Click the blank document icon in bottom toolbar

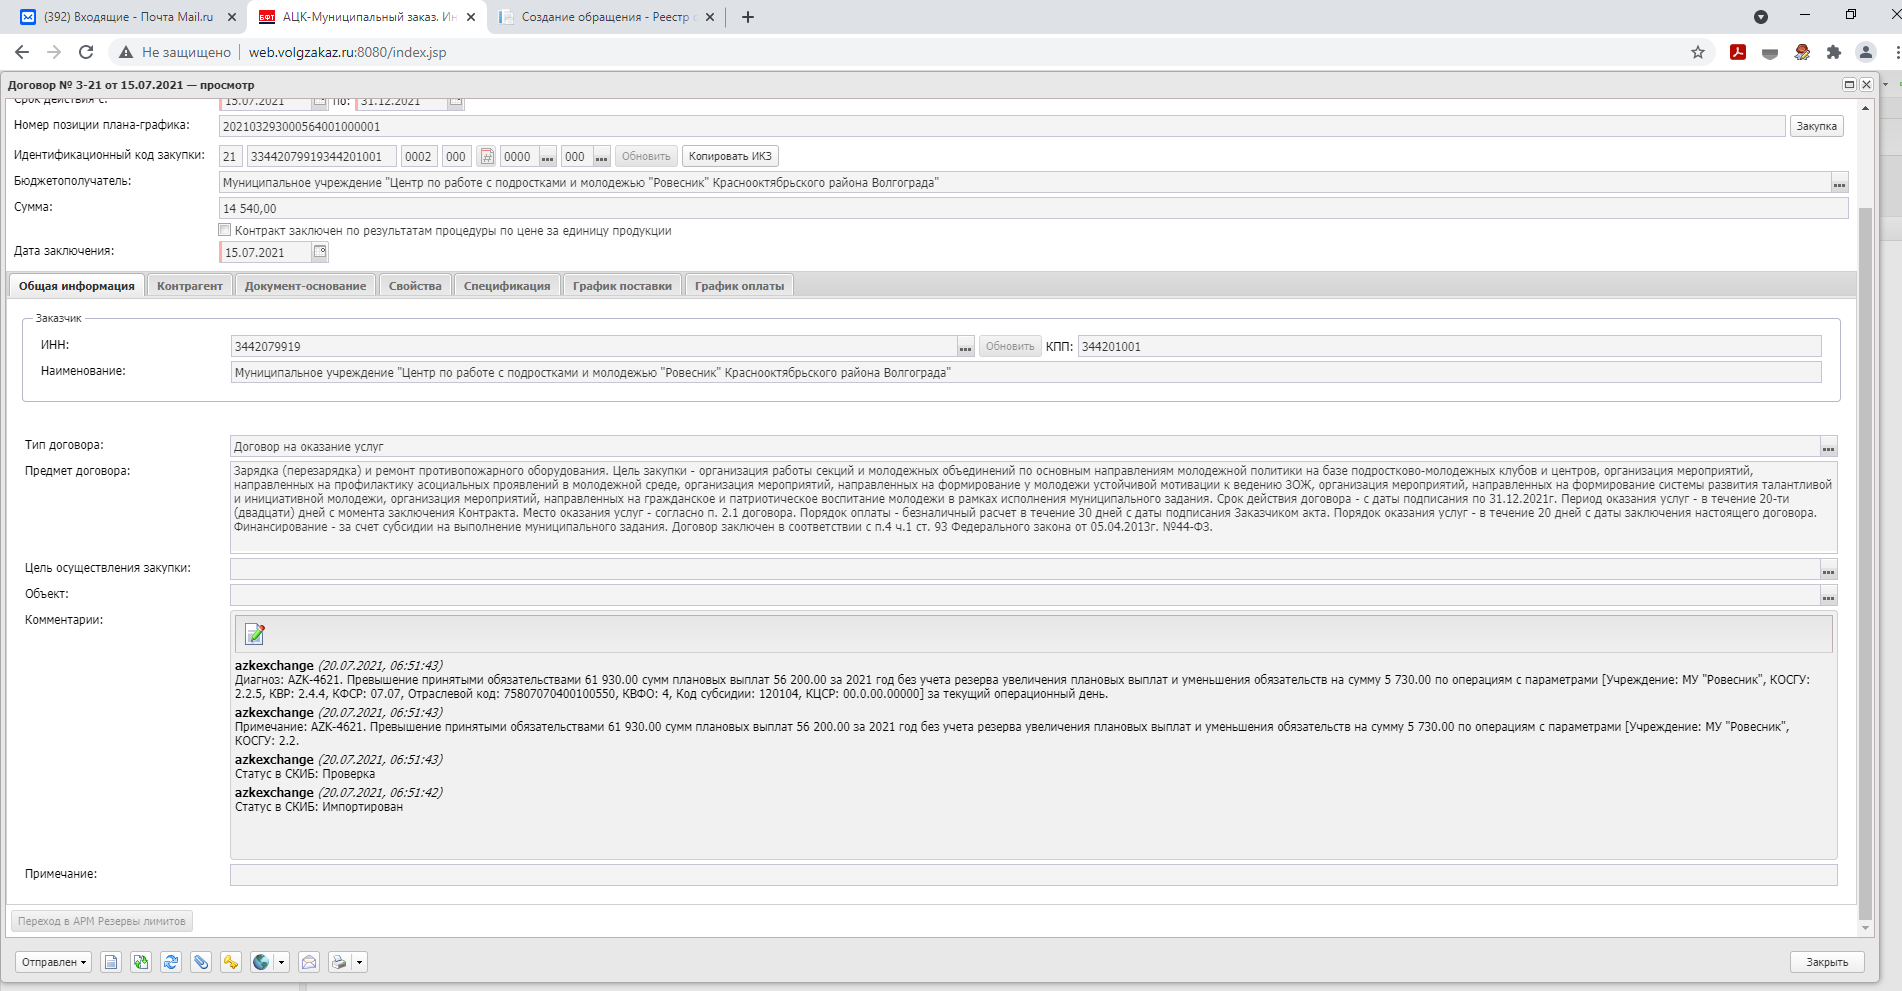(111, 962)
